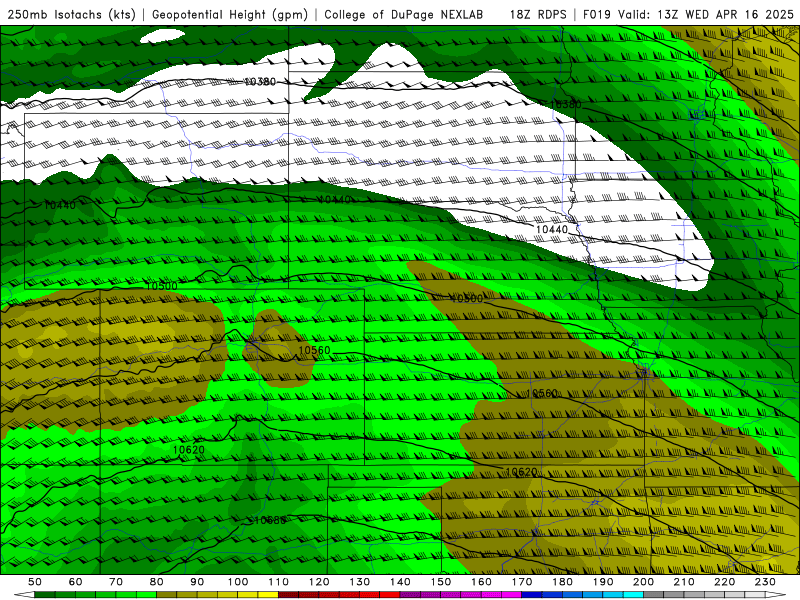The width and height of the screenshot is (800, 600).
Task: Click the 140 legend label
Action: click(401, 582)
